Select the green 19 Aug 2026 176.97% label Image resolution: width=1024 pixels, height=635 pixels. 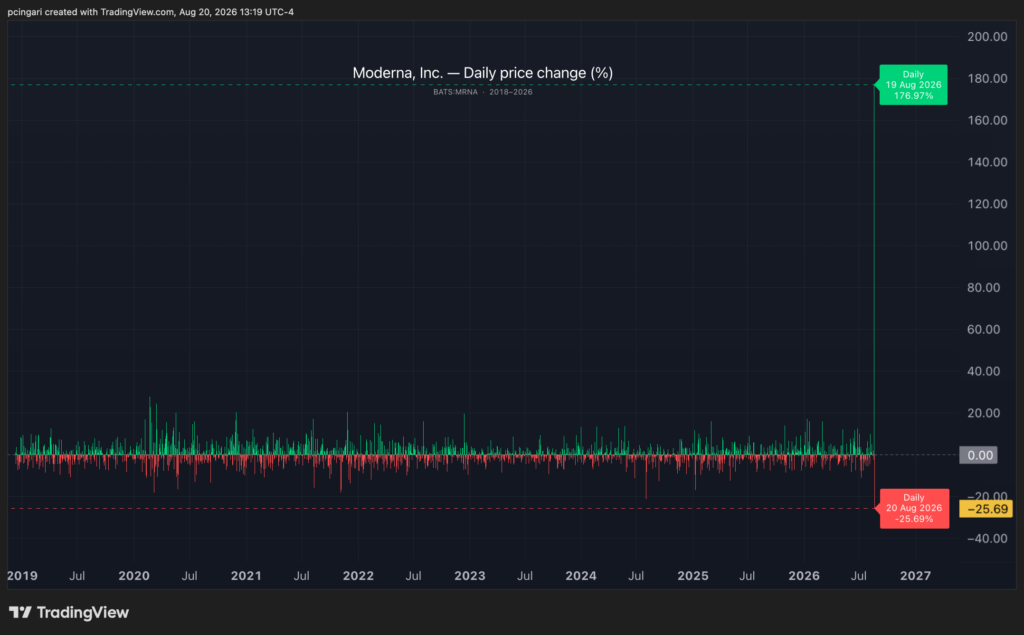pyautogui.click(x=913, y=85)
